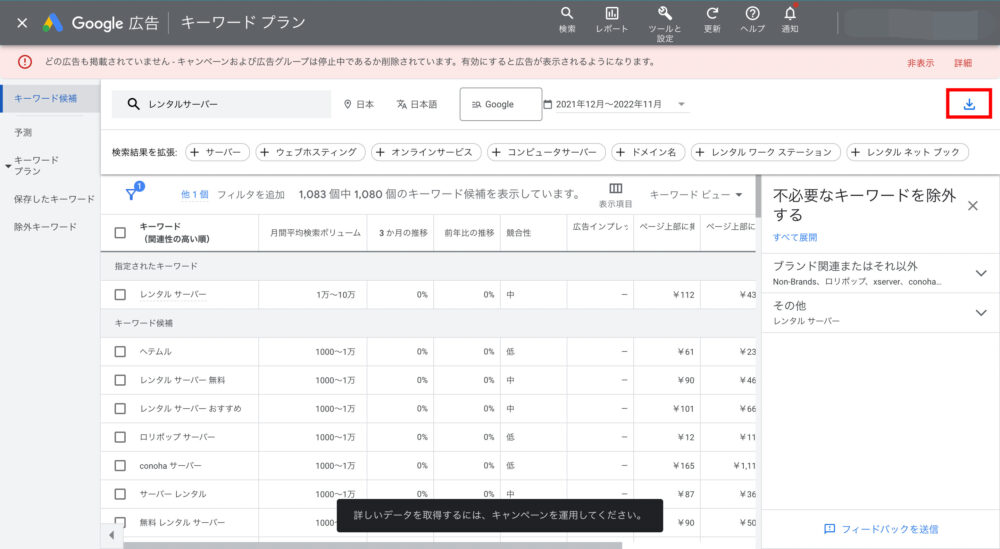
Task: Check the ロリポップ サーバー row
Action: [120, 437]
